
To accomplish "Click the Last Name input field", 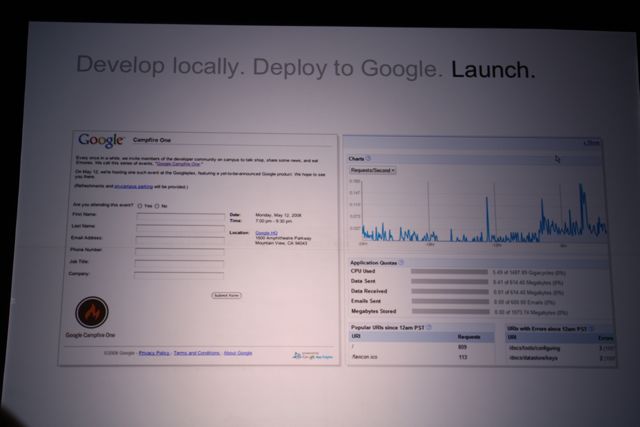I will 180,229.
